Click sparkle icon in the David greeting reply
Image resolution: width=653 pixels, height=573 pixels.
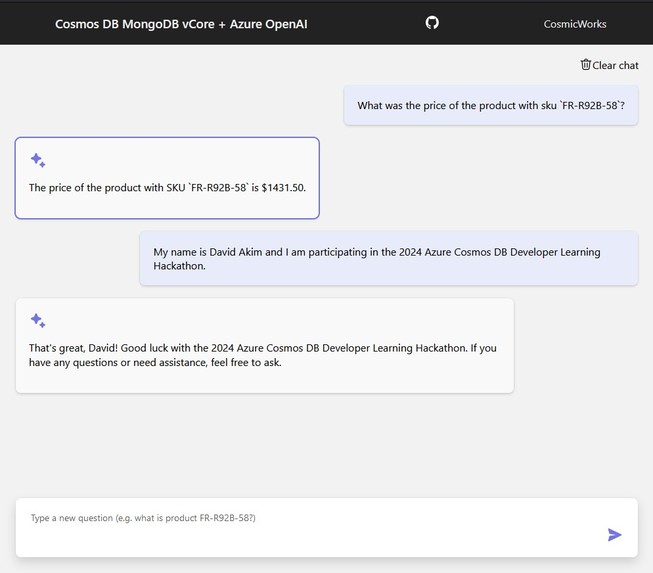tap(37, 320)
